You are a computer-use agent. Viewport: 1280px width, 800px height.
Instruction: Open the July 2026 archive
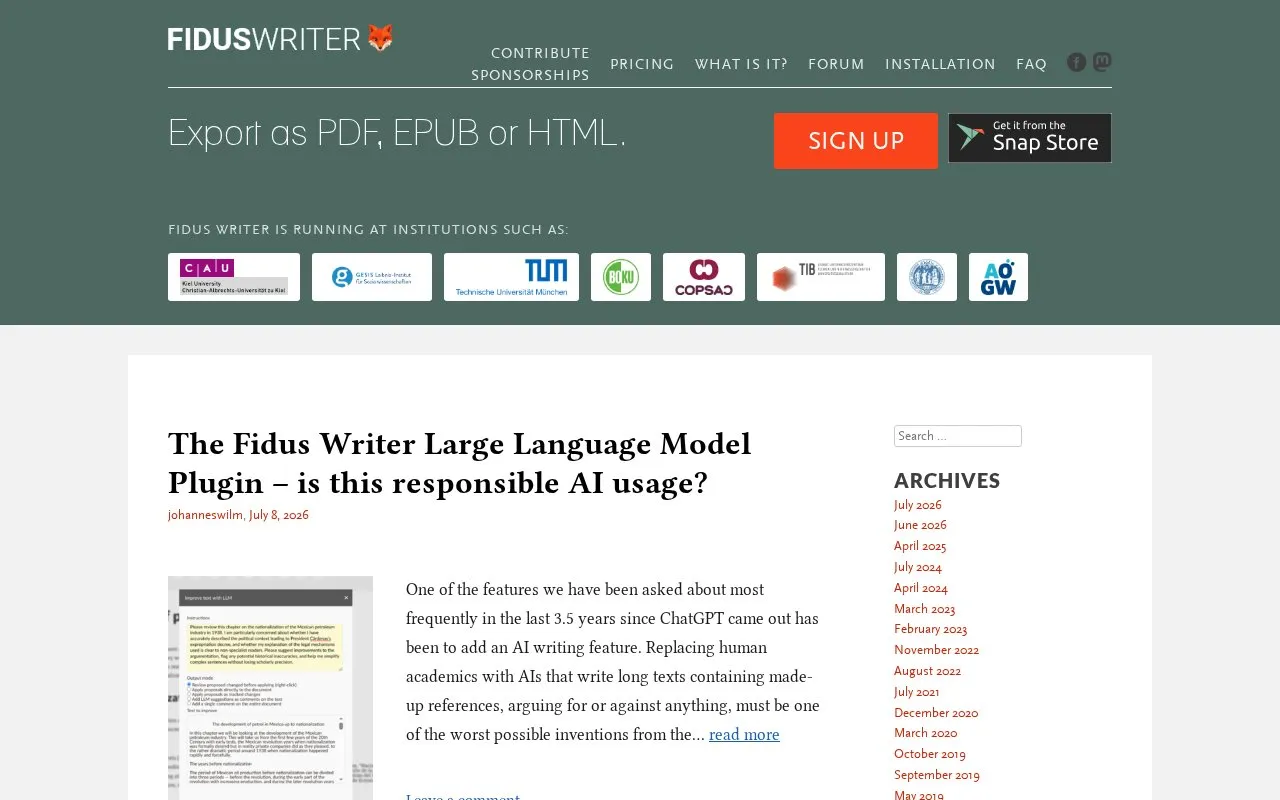918,505
